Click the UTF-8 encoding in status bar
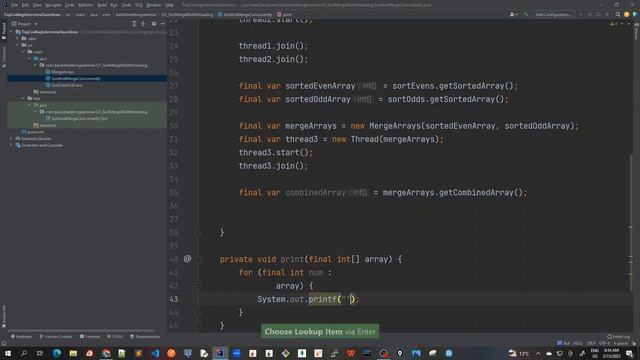The width and height of the screenshot is (640, 360). (x=605, y=343)
